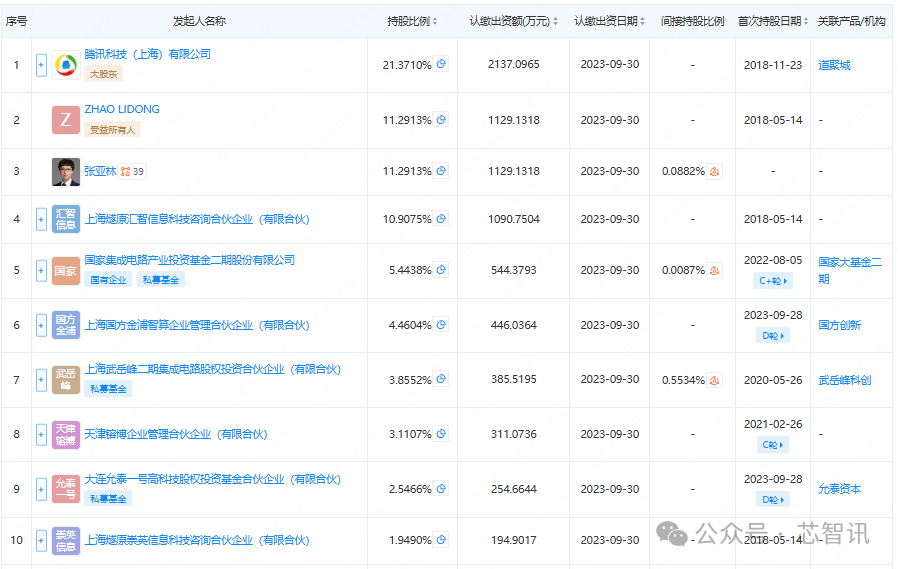Open ZHAO LIDONG profile link
The height and width of the screenshot is (569, 898).
122,109
